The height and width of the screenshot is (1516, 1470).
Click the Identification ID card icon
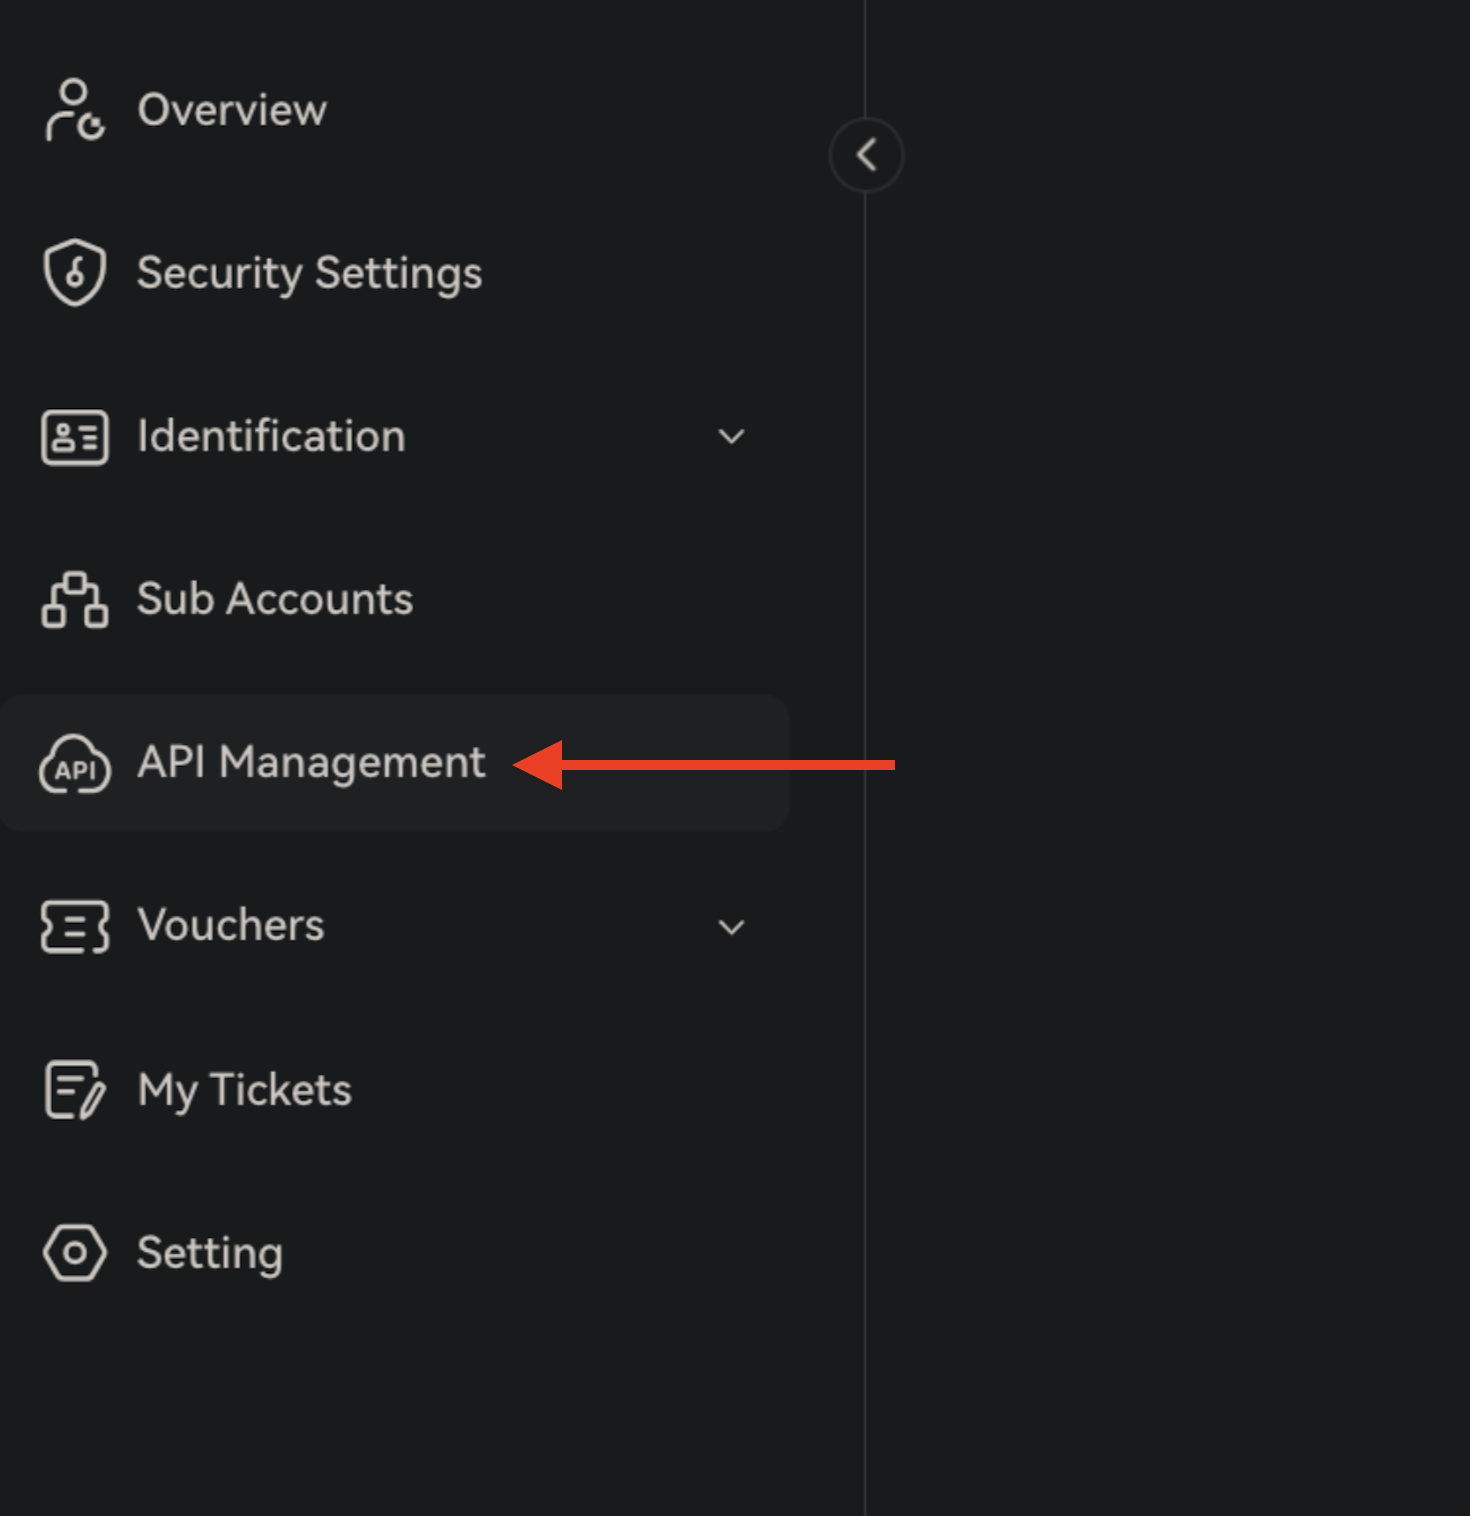point(74,437)
